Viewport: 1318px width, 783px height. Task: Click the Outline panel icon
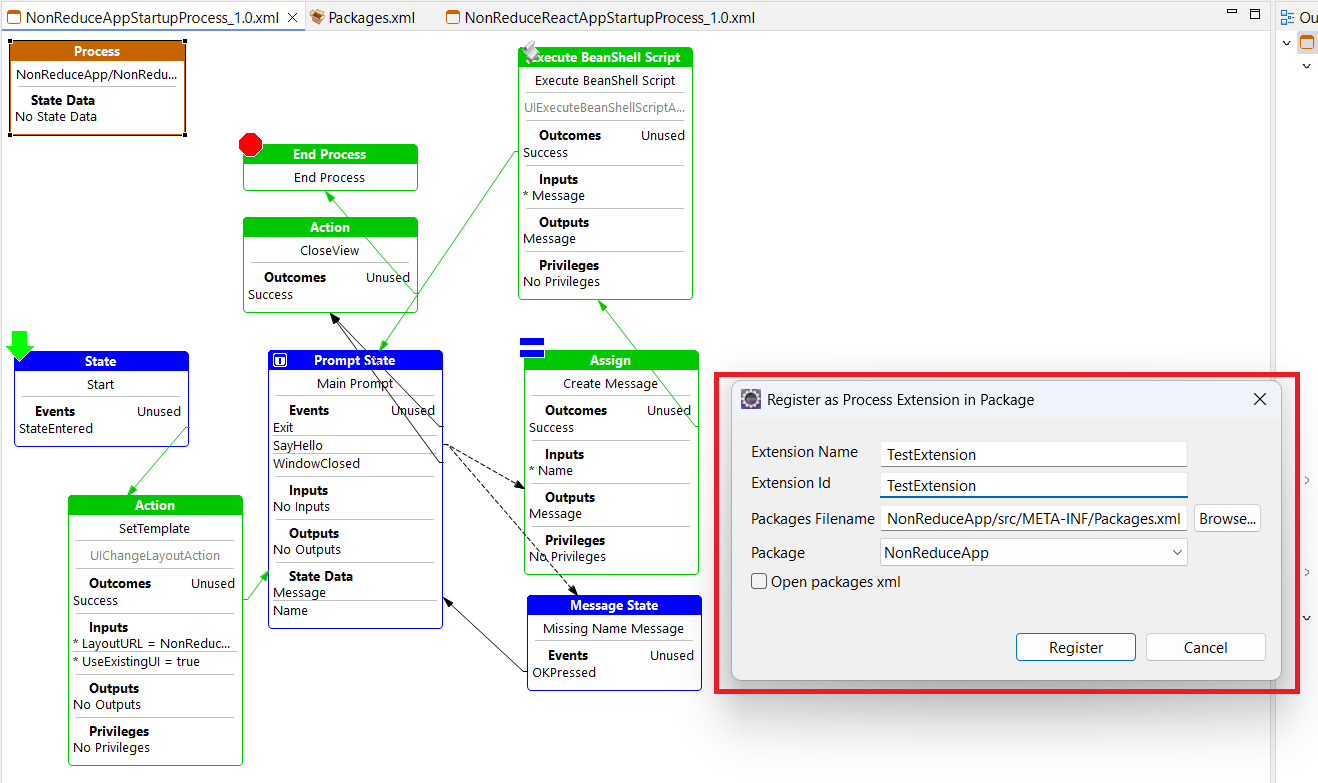[1288, 17]
